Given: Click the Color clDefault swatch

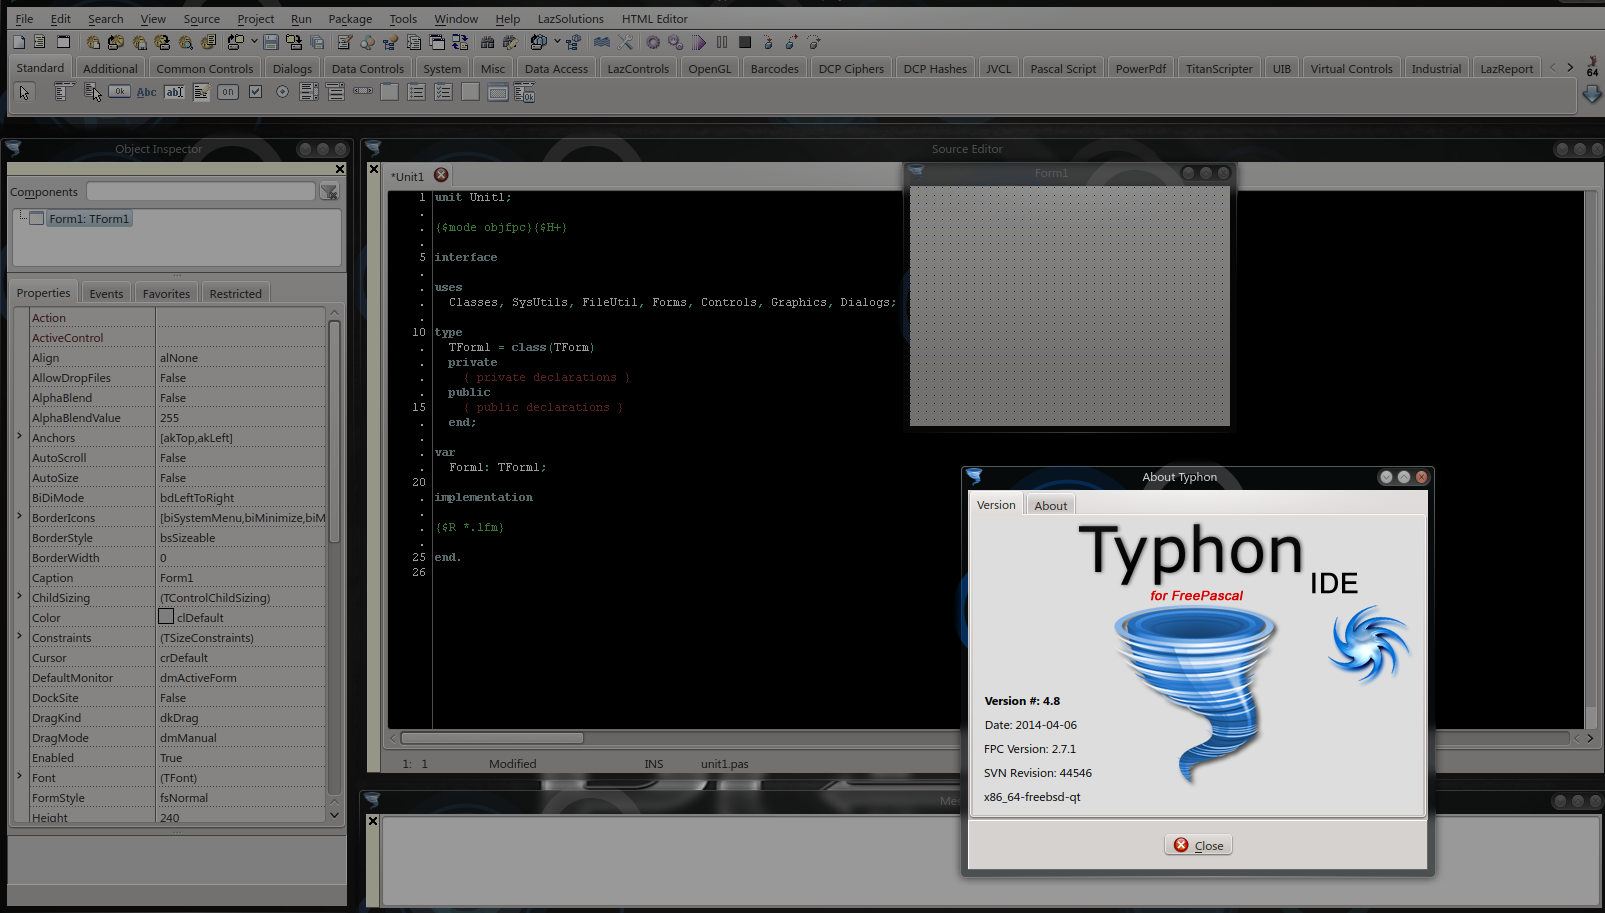Looking at the screenshot, I should (166, 617).
